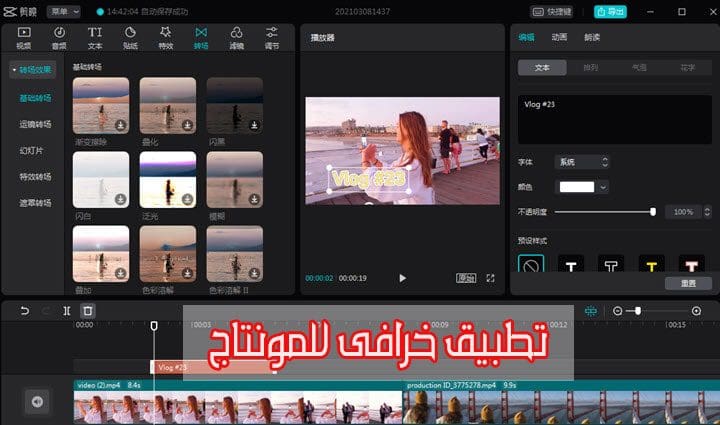
Task: Click the zoom out minus icon on timeline
Action: click(x=618, y=311)
